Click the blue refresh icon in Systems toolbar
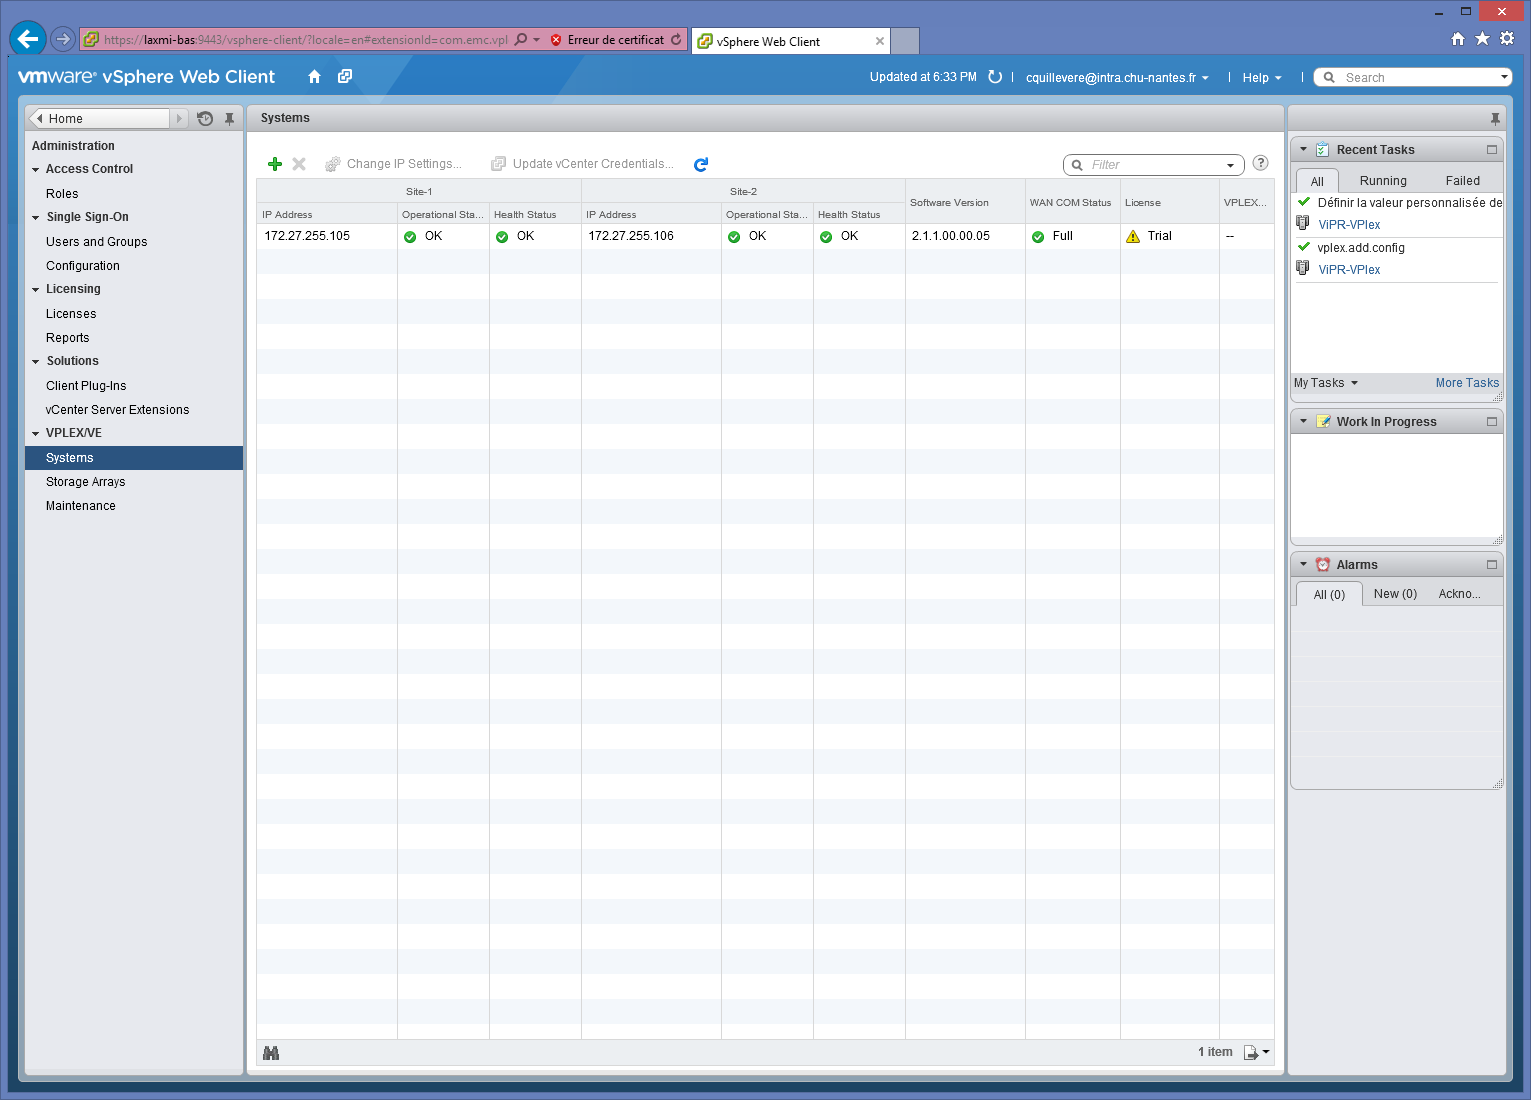The height and width of the screenshot is (1100, 1531). [701, 164]
